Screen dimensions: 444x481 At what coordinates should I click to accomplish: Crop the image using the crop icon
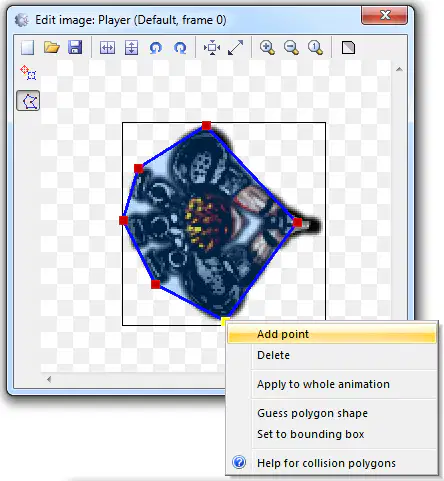click(212, 48)
